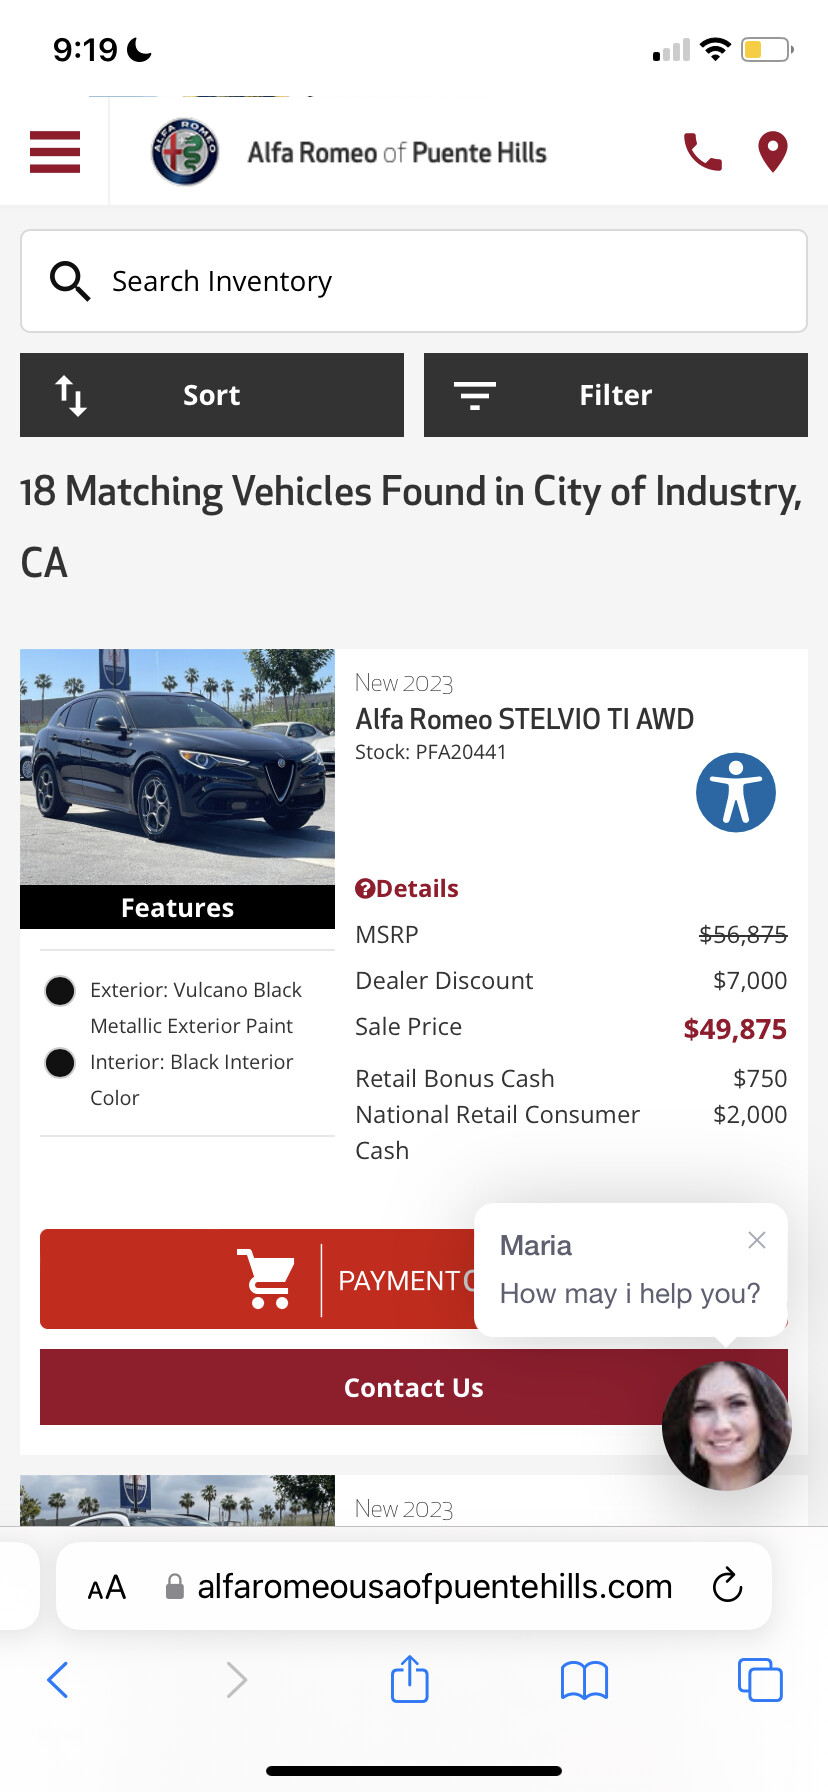828x1792 pixels.
Task: Open chat with Maria's avatar
Action: [726, 1425]
